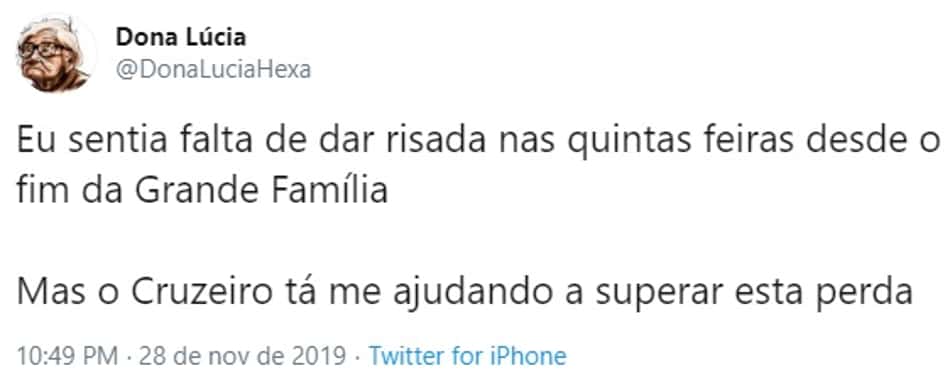Click the word Cruzeiro in the tweet
Screen dimensions: 950x390
[201, 294]
